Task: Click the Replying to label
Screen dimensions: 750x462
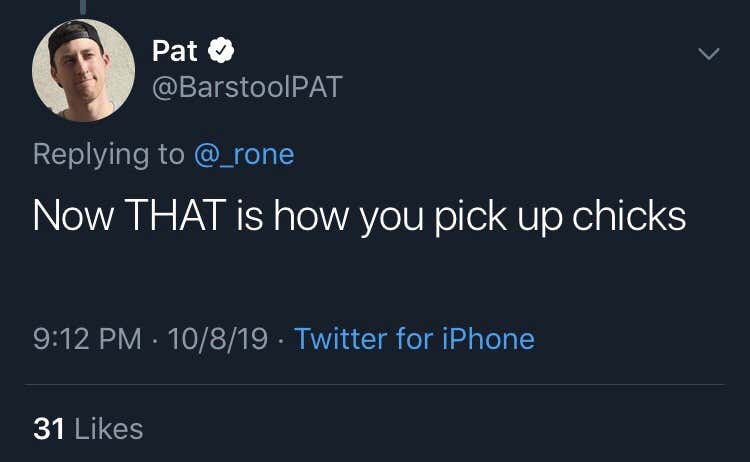Action: tap(109, 154)
